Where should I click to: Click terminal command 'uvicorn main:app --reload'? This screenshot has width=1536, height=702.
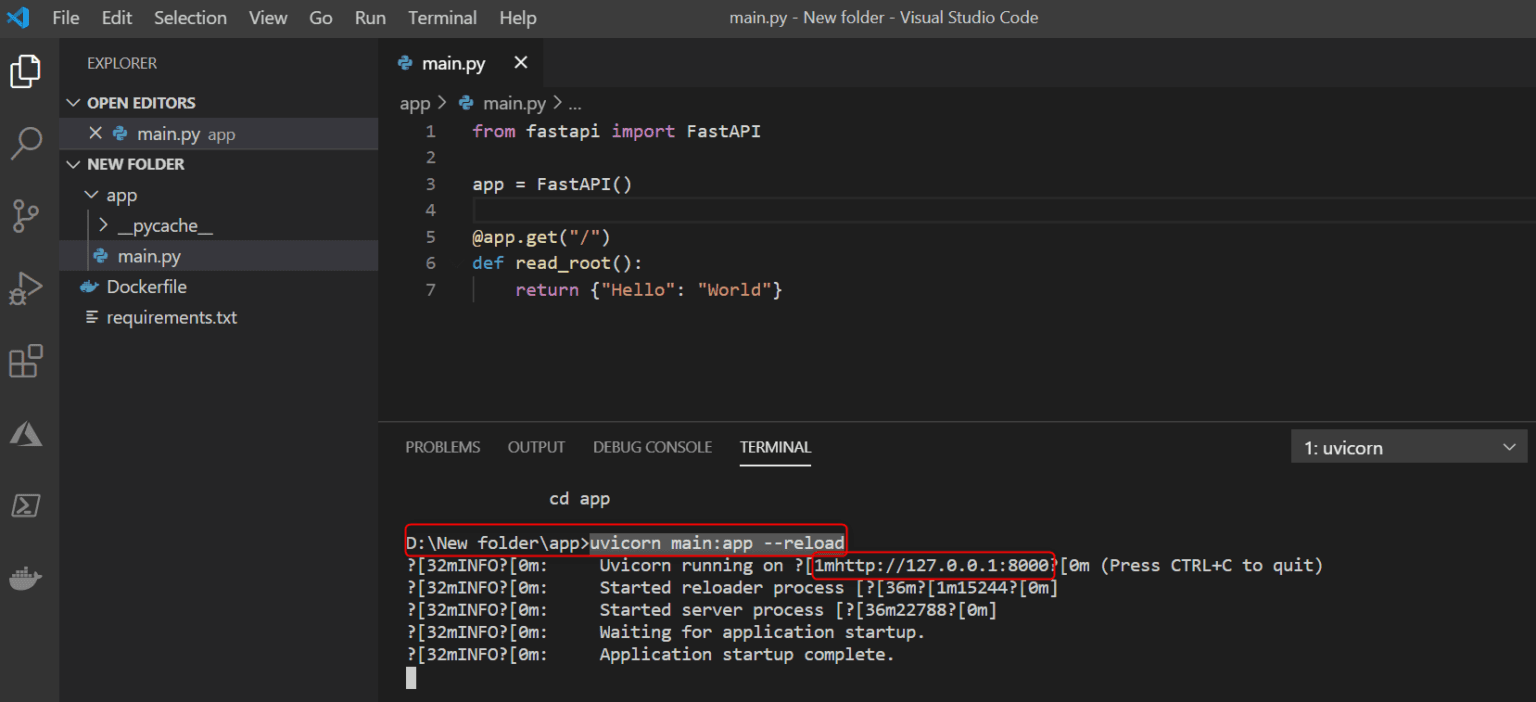717,543
